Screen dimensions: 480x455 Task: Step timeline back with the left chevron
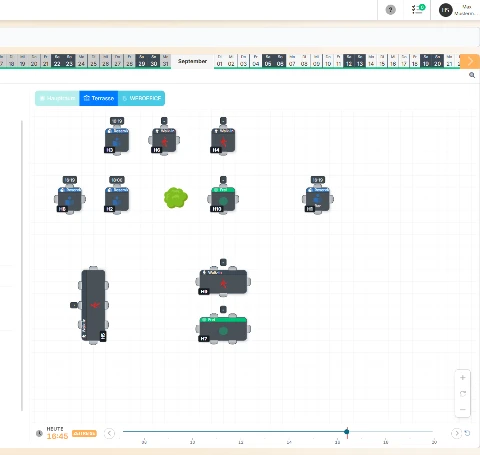click(x=109, y=433)
